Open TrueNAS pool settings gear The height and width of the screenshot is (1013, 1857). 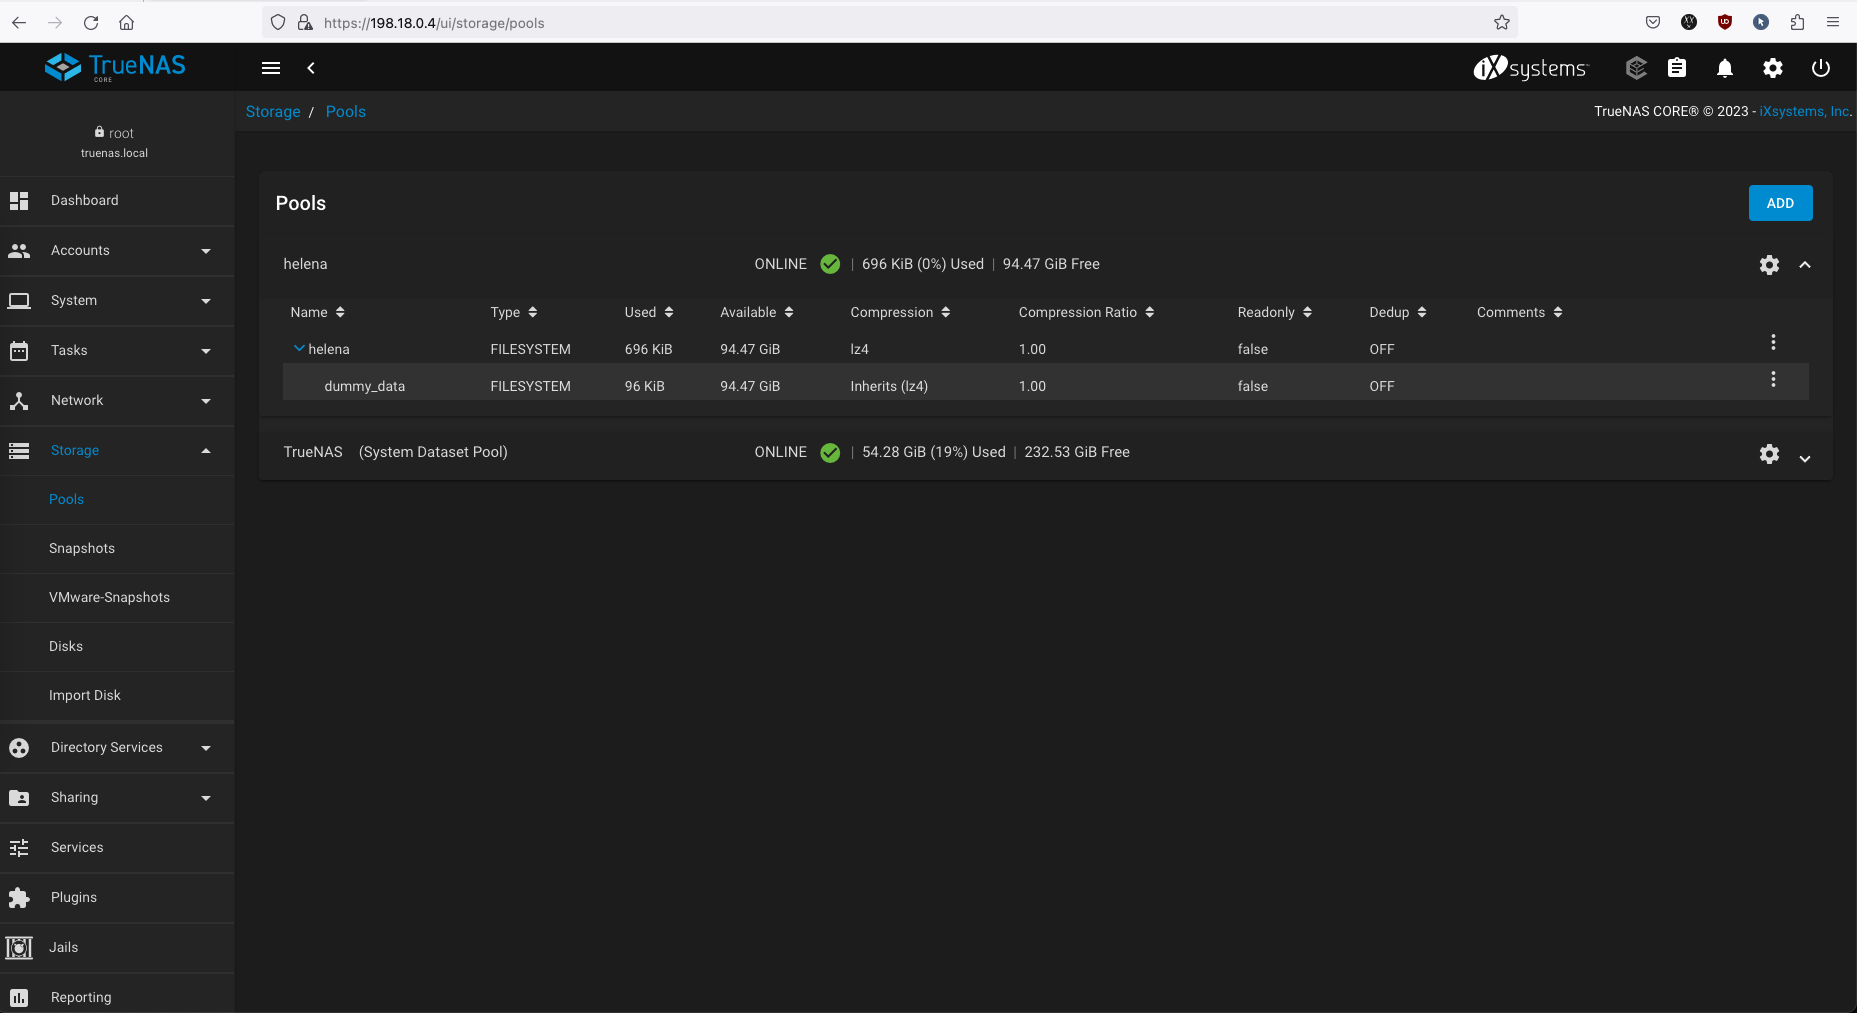(1769, 454)
